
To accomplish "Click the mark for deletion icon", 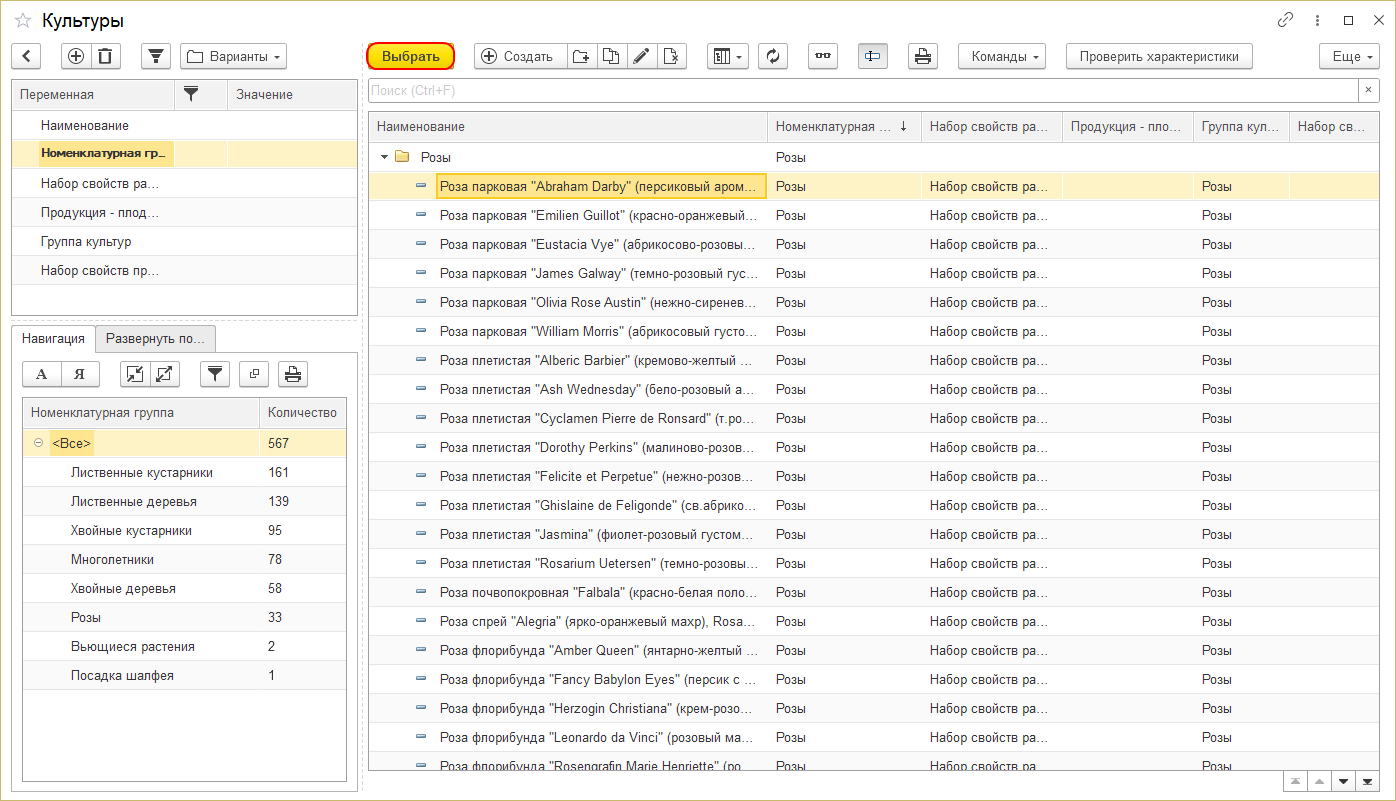I will pos(671,57).
